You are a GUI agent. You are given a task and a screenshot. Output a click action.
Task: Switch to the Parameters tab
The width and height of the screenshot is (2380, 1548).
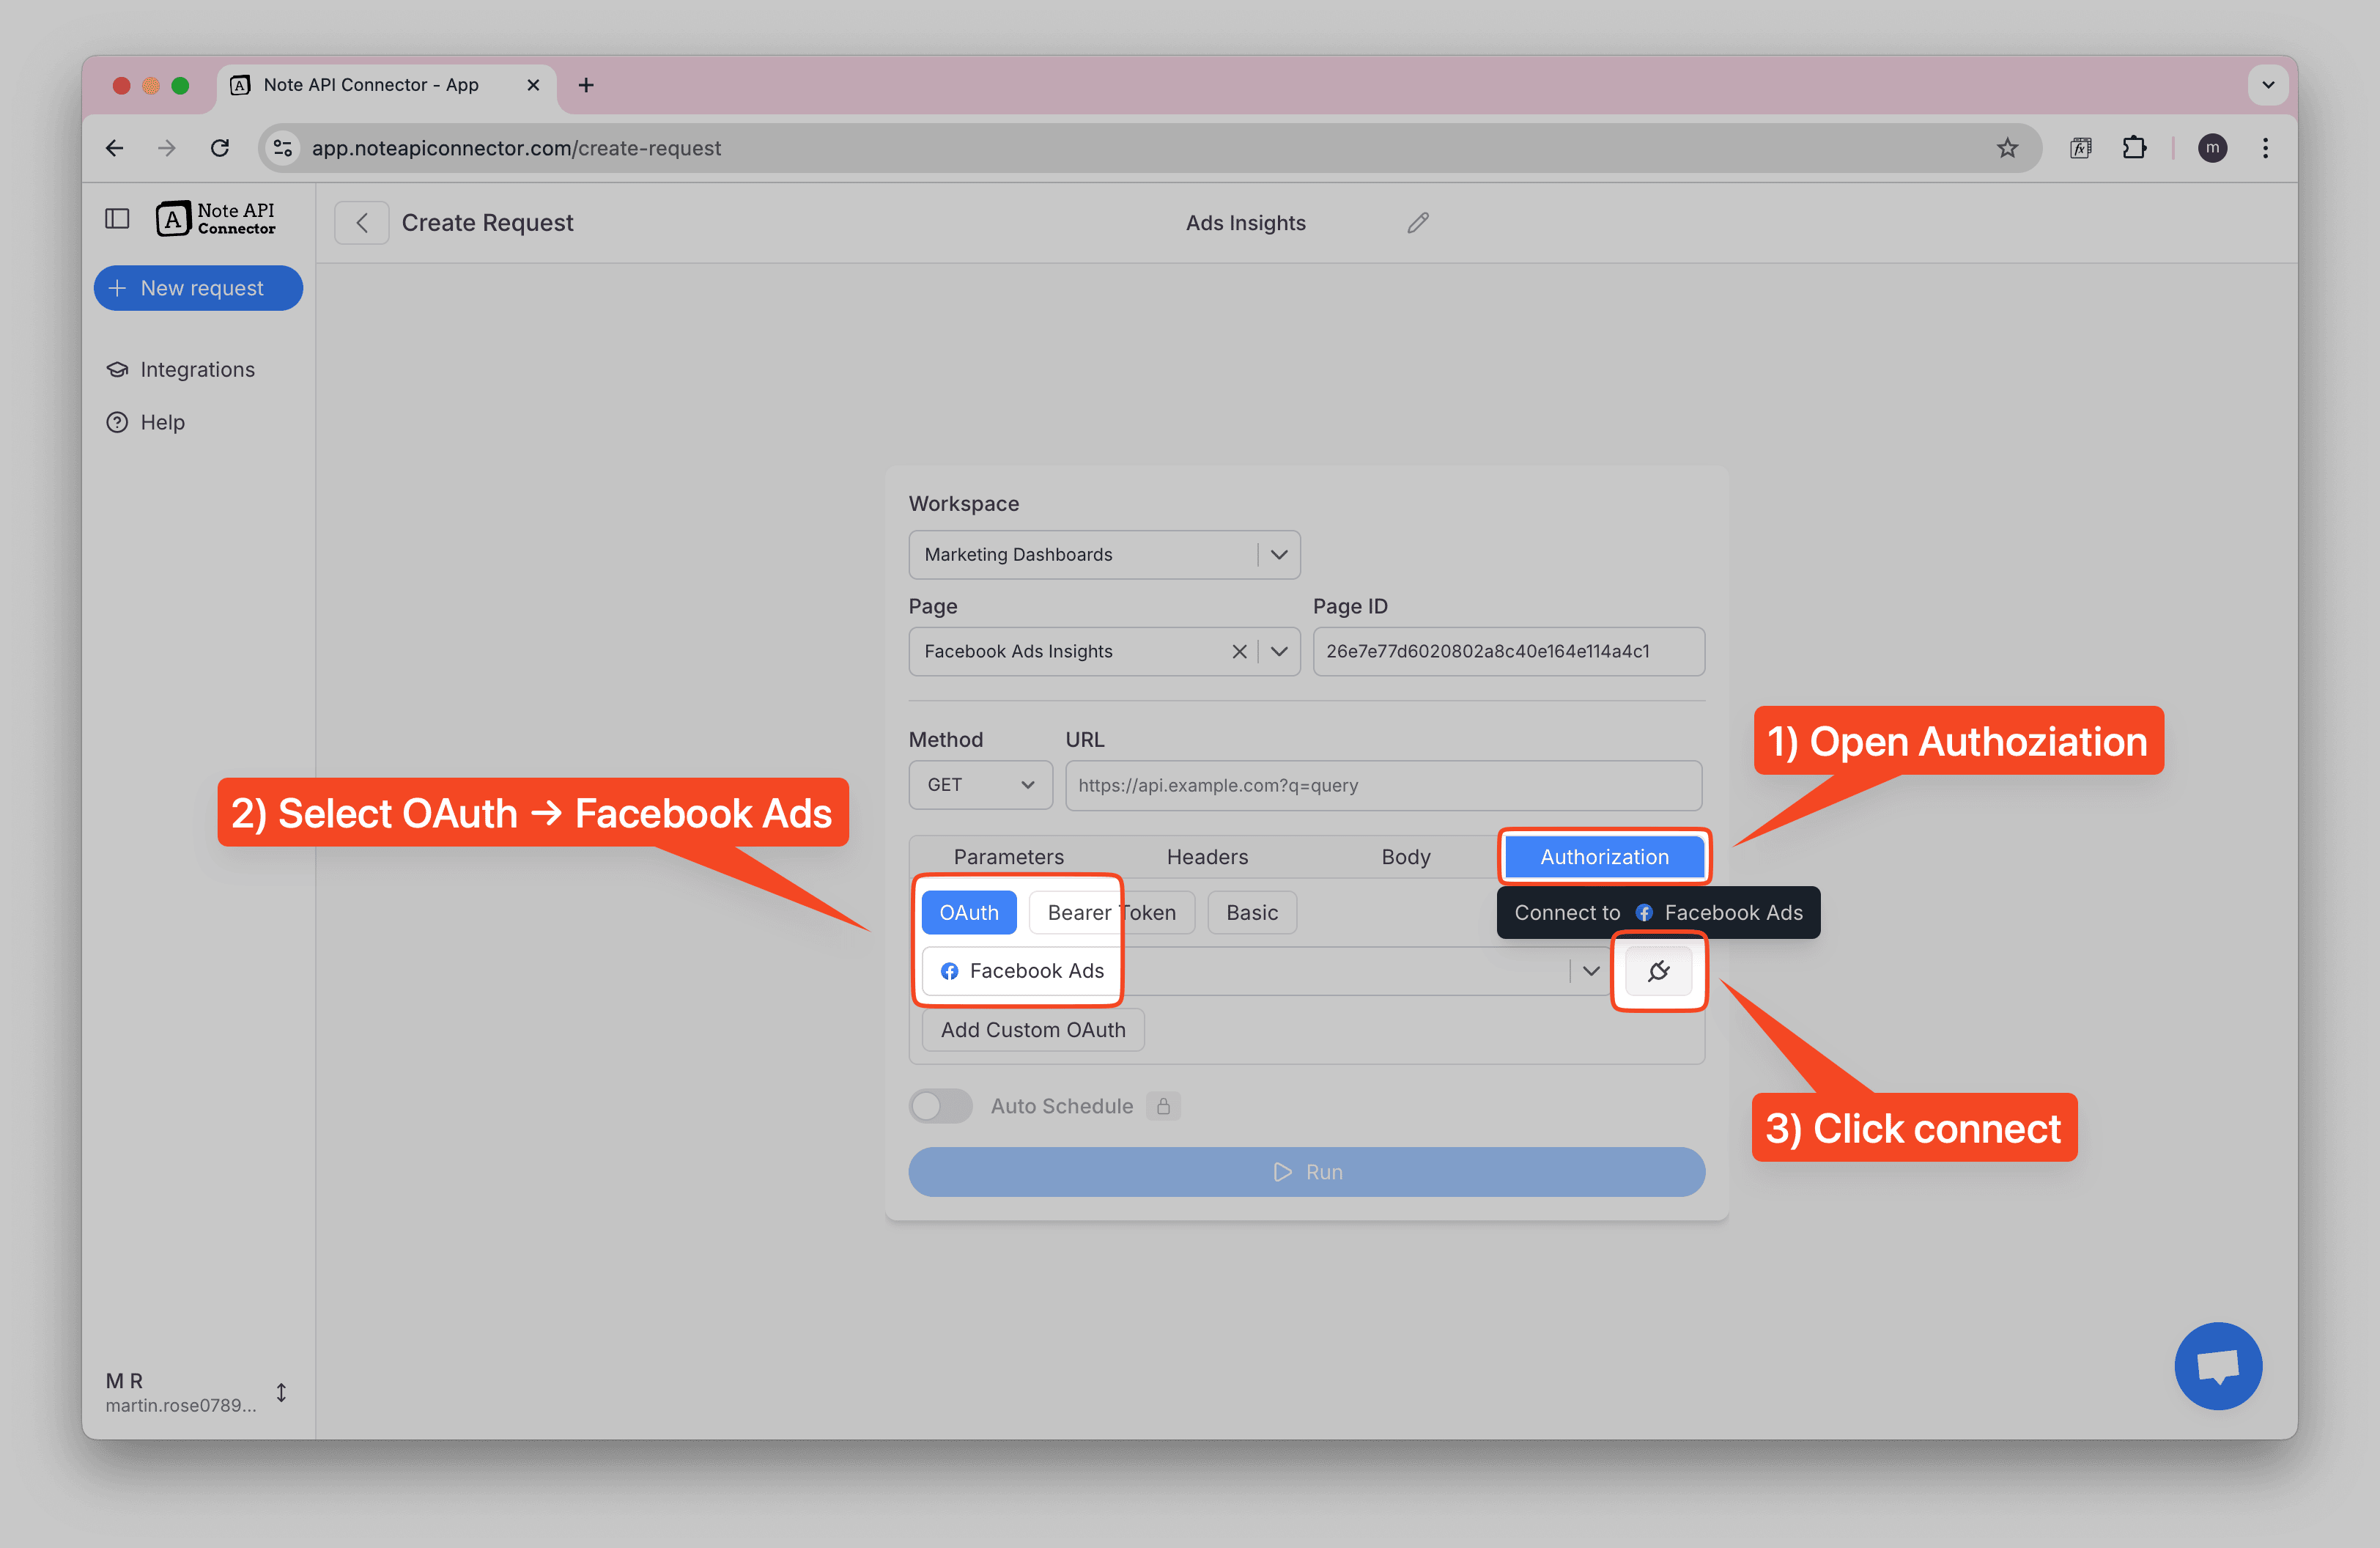click(x=1008, y=857)
